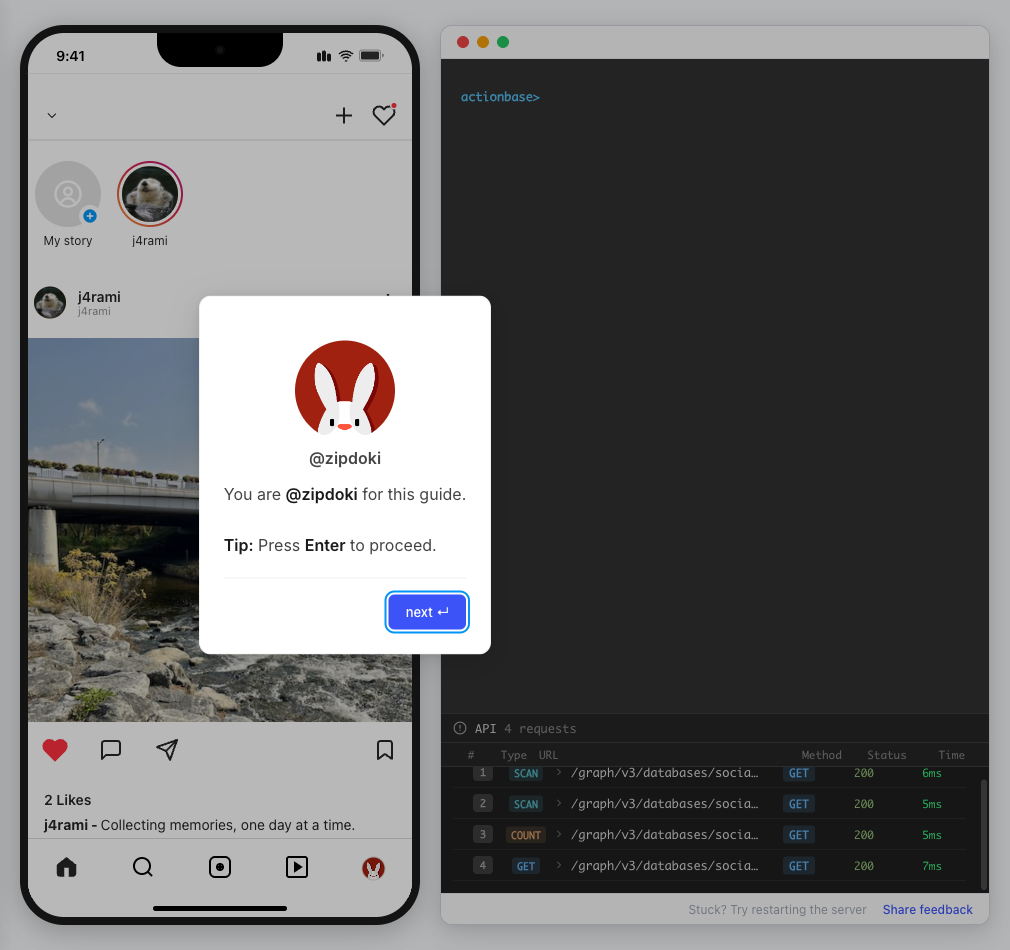Screen dimensions: 1010x950
Task: Tap the comment bubble icon
Action: 111,750
